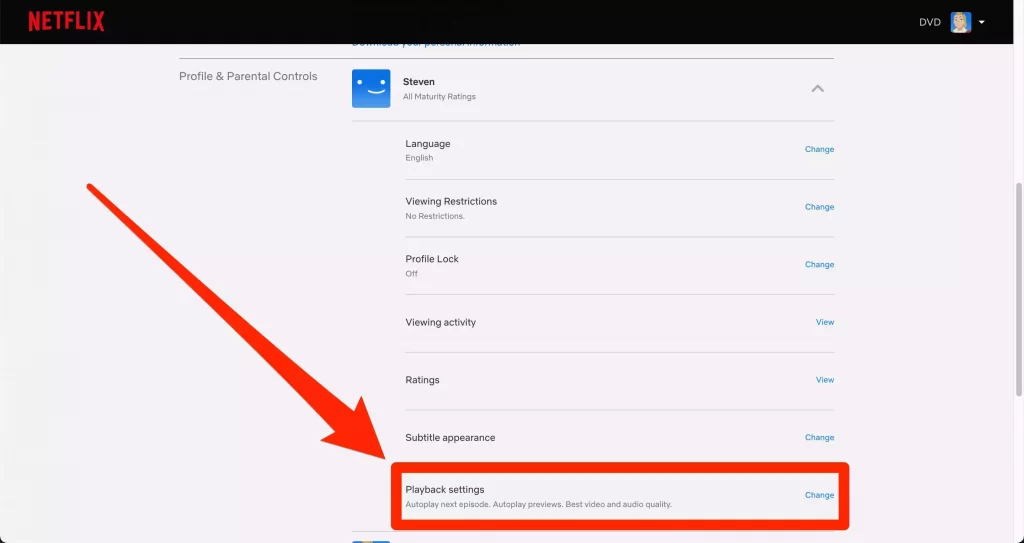Click Change for Playback settings
This screenshot has width=1024, height=543.
(819, 495)
